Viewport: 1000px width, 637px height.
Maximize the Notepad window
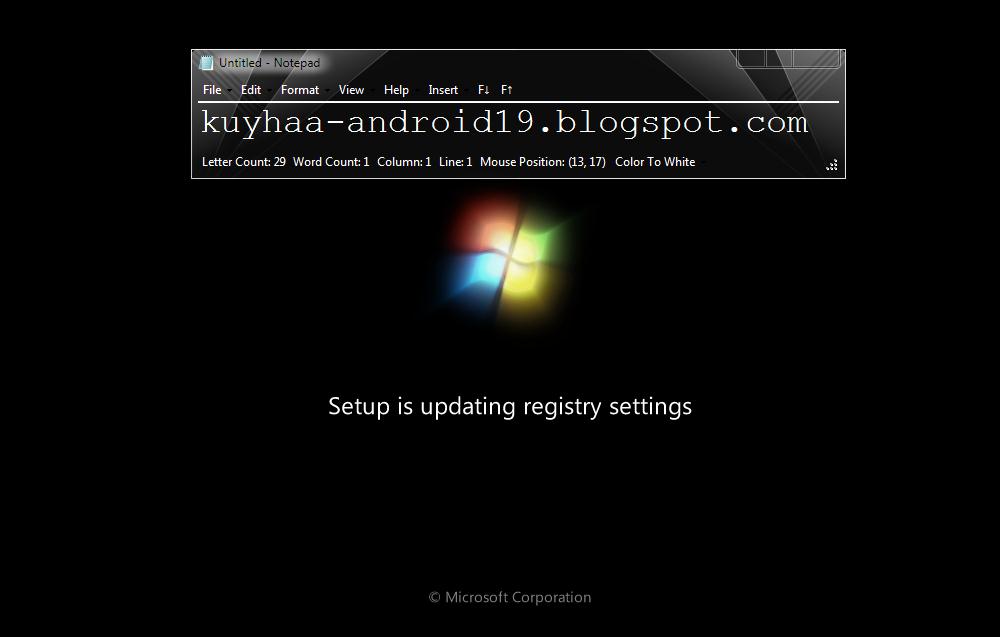(x=779, y=58)
